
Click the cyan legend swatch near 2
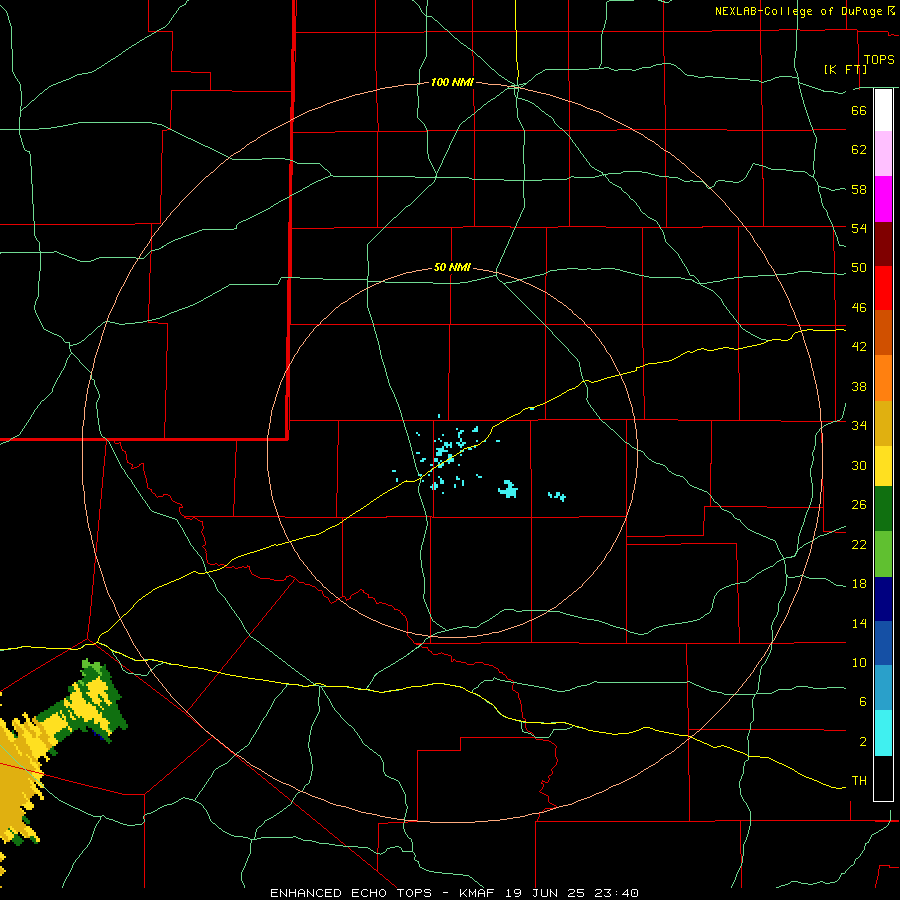pos(883,732)
